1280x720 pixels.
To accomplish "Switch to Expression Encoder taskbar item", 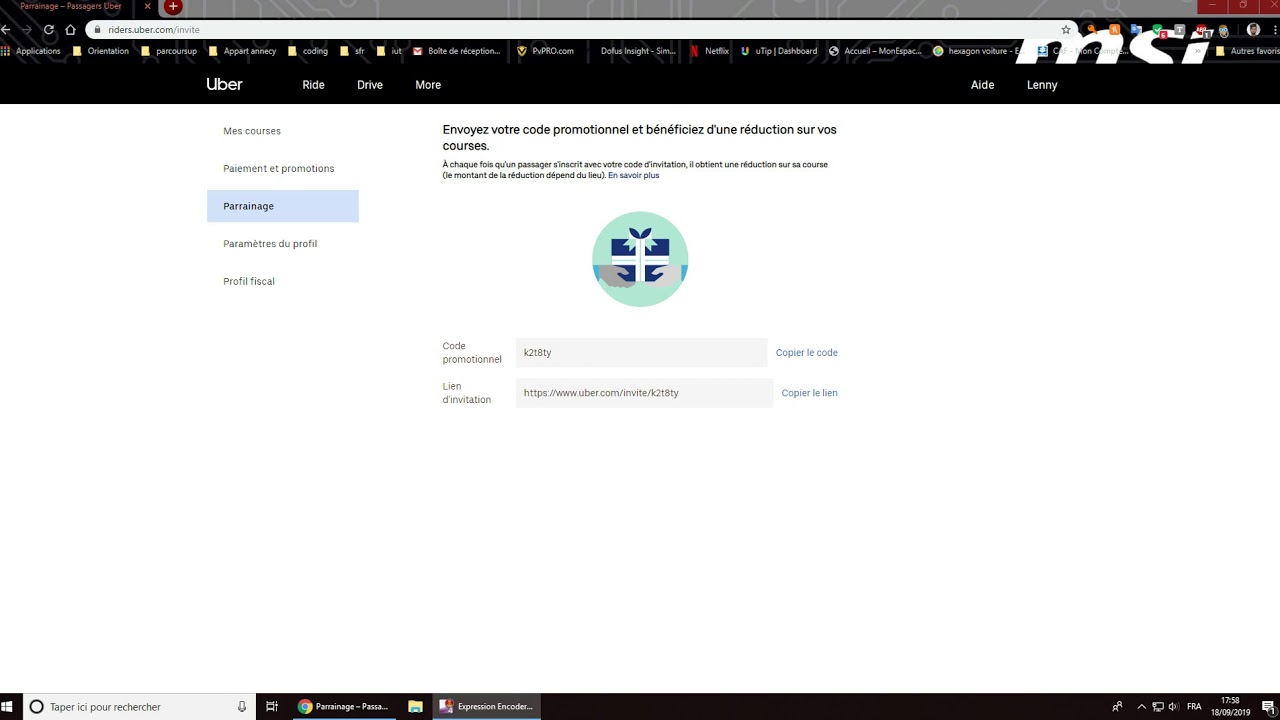I will pos(487,706).
